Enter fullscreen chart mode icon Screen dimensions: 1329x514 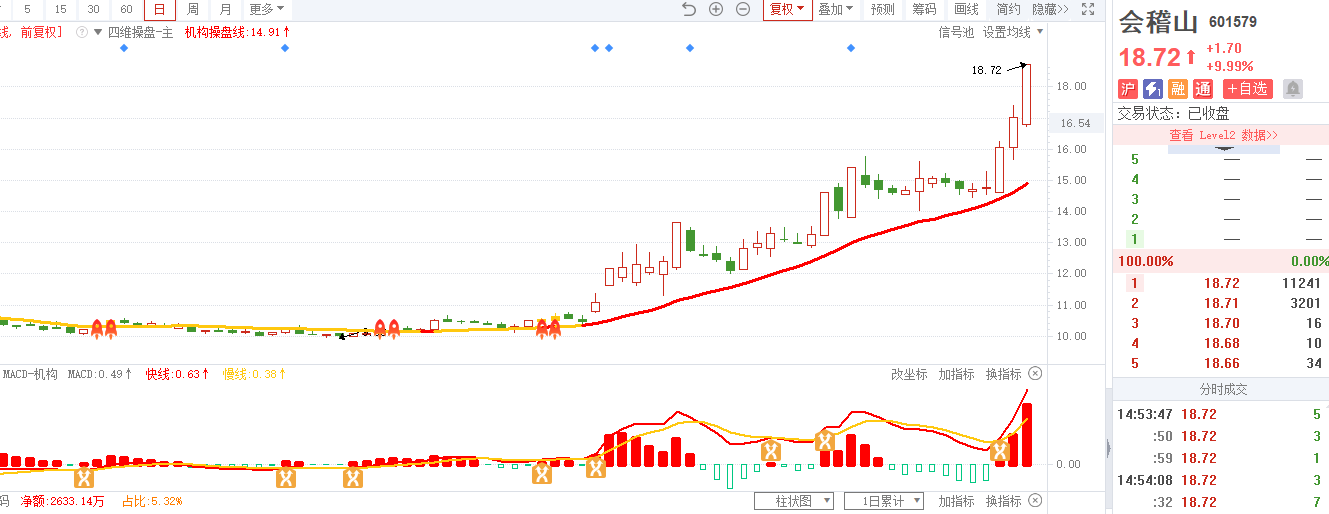[x=1088, y=9]
